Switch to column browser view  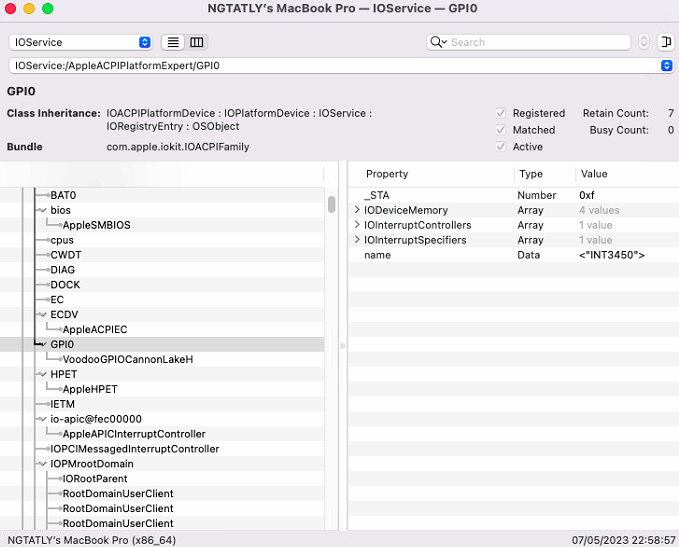(197, 42)
